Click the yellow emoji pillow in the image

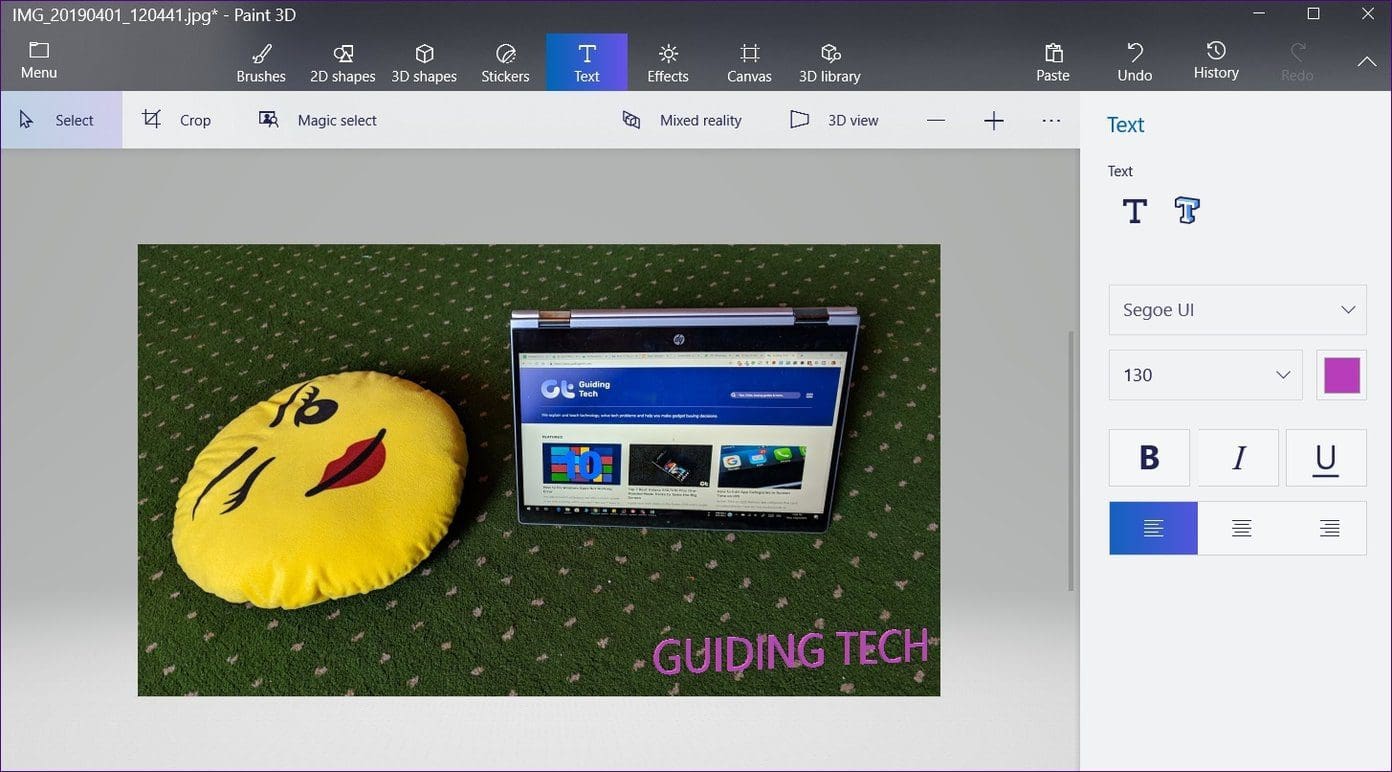pos(320,490)
